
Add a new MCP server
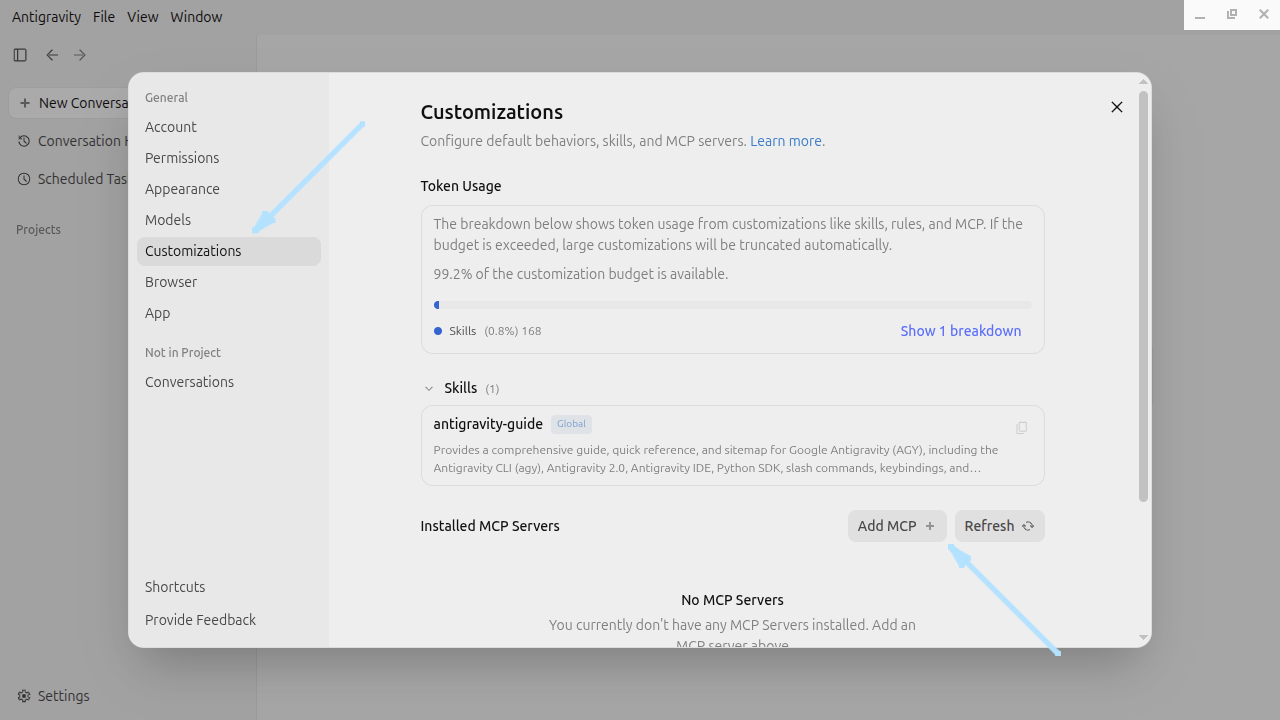pyautogui.click(x=897, y=526)
